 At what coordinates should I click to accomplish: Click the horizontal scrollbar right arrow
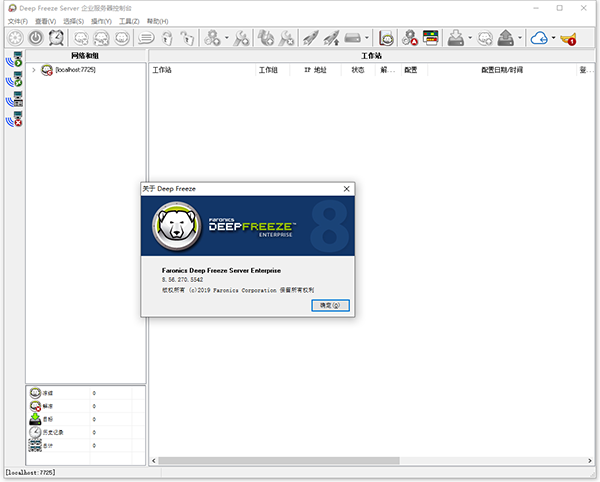tap(590, 461)
